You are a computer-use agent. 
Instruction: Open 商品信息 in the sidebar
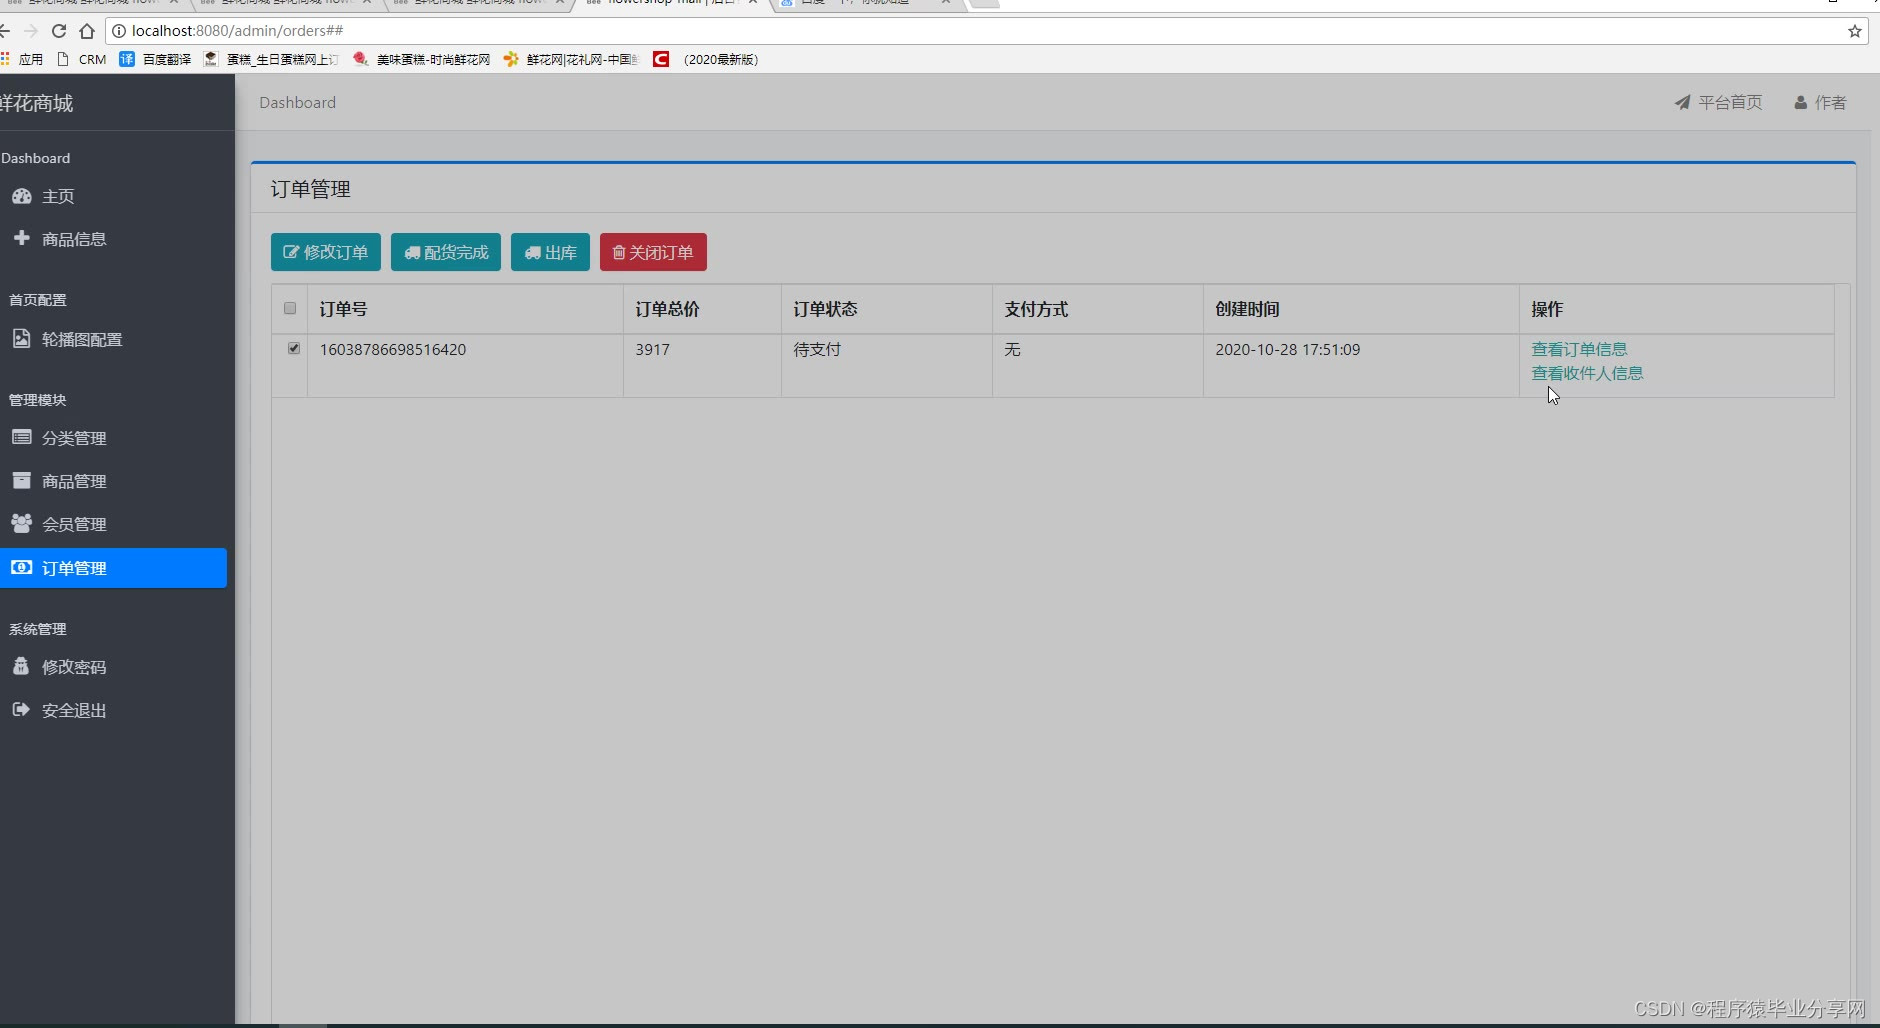pos(114,239)
